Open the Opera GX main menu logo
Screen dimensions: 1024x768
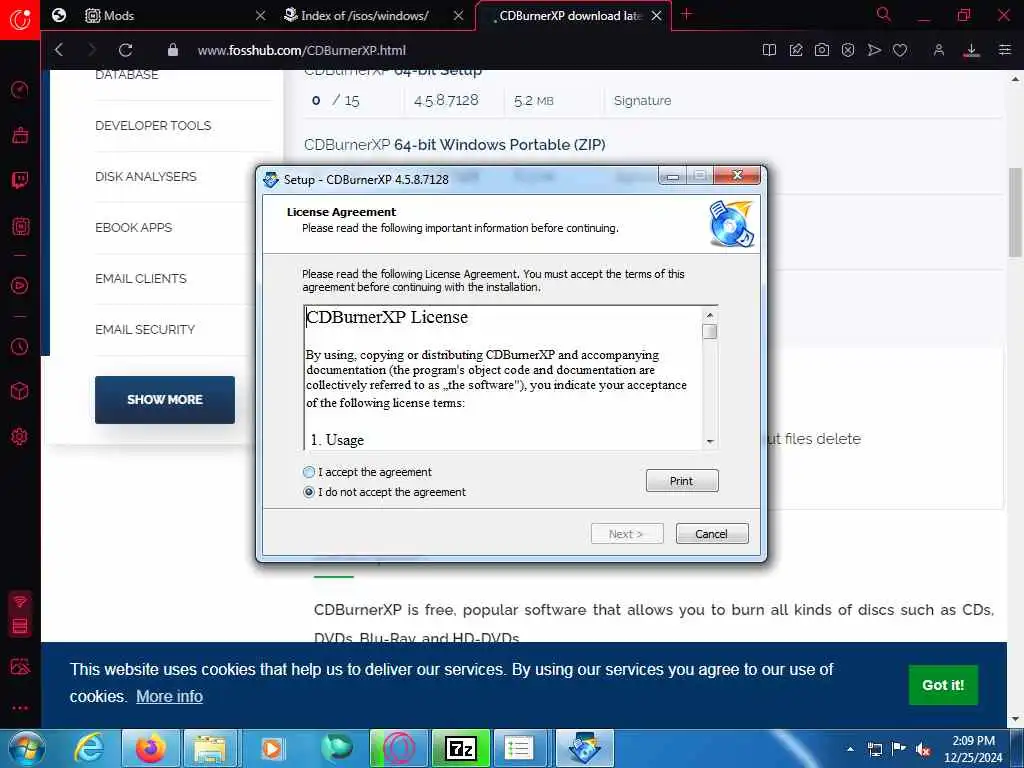[20, 20]
